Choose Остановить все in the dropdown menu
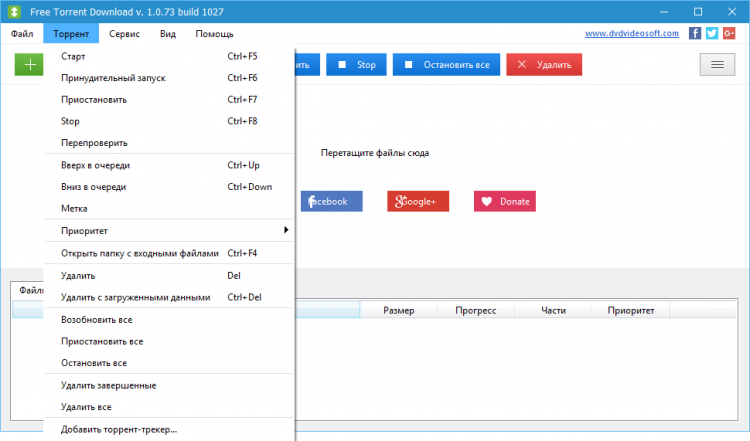Viewport: 750px width, 441px height. click(169, 363)
